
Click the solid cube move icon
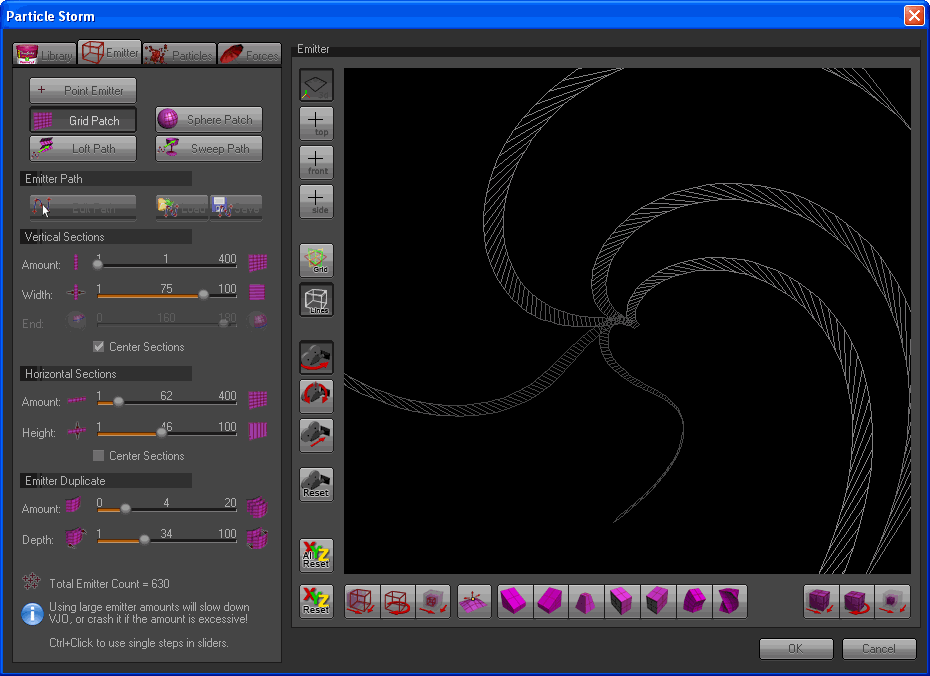click(821, 601)
